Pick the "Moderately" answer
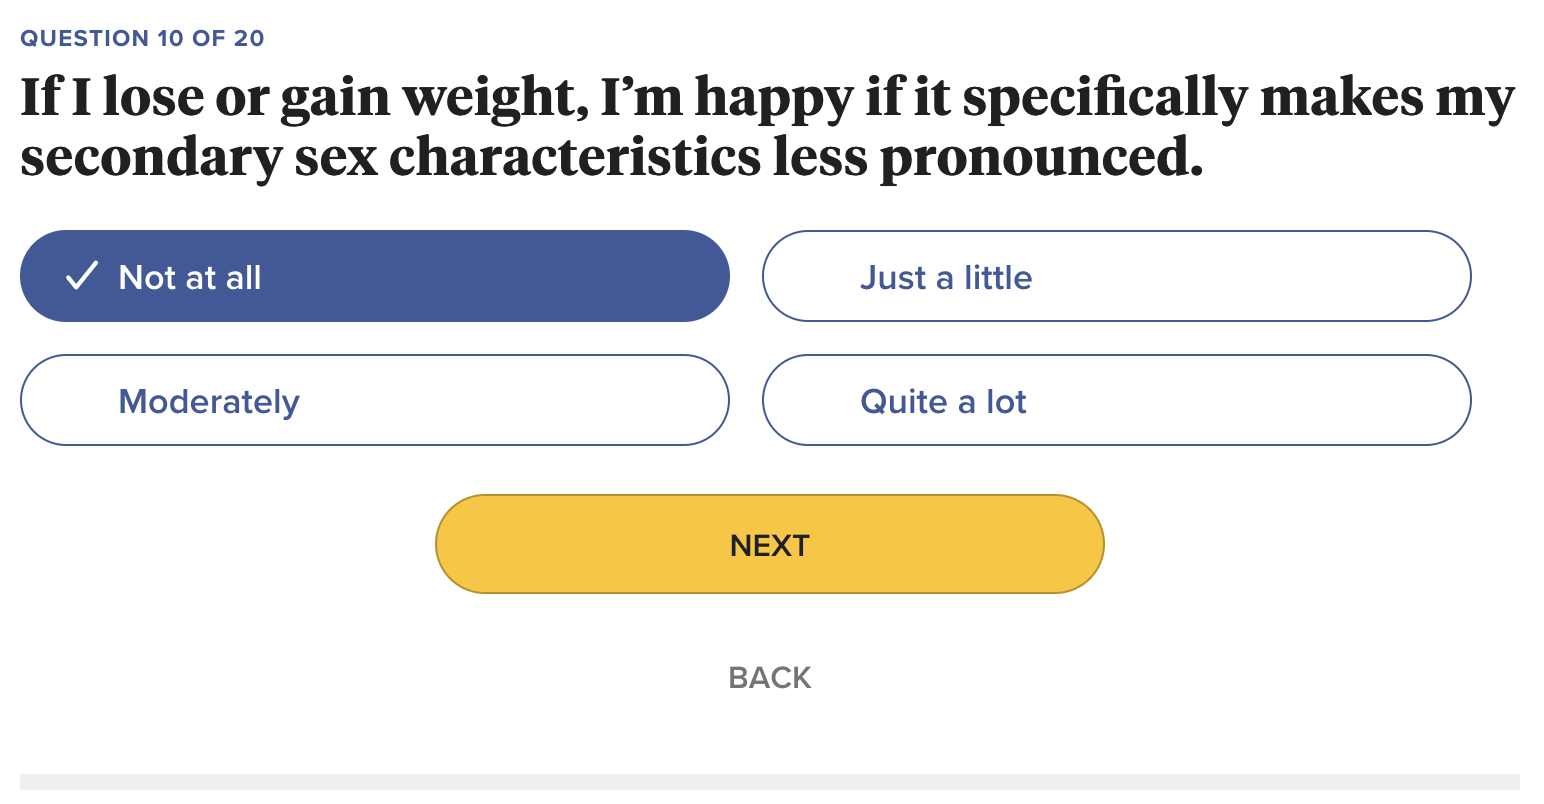The image size is (1544, 804). click(374, 400)
